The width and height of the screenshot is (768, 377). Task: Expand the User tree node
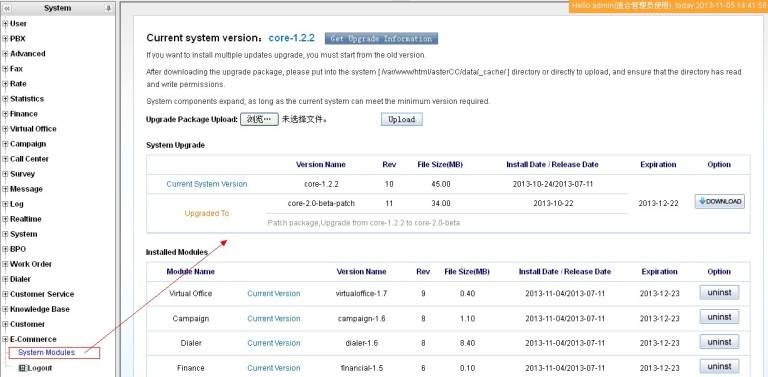pyautogui.click(x=5, y=24)
